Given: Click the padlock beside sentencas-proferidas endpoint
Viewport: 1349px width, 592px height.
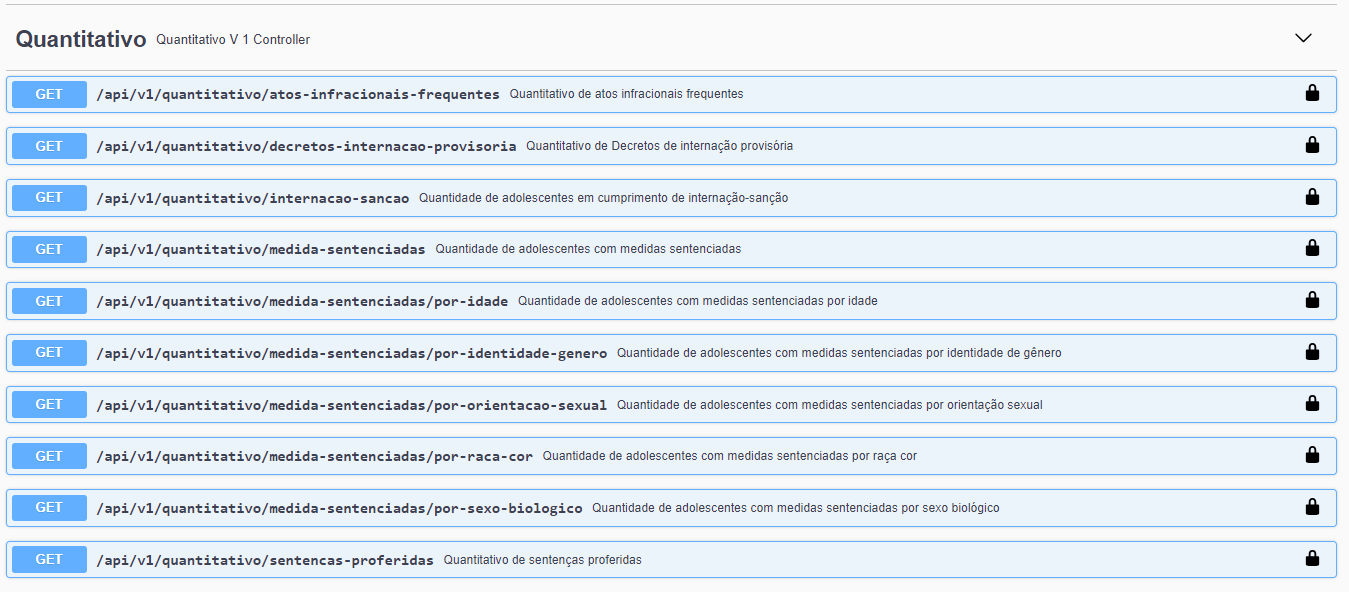Looking at the screenshot, I should 1312,559.
